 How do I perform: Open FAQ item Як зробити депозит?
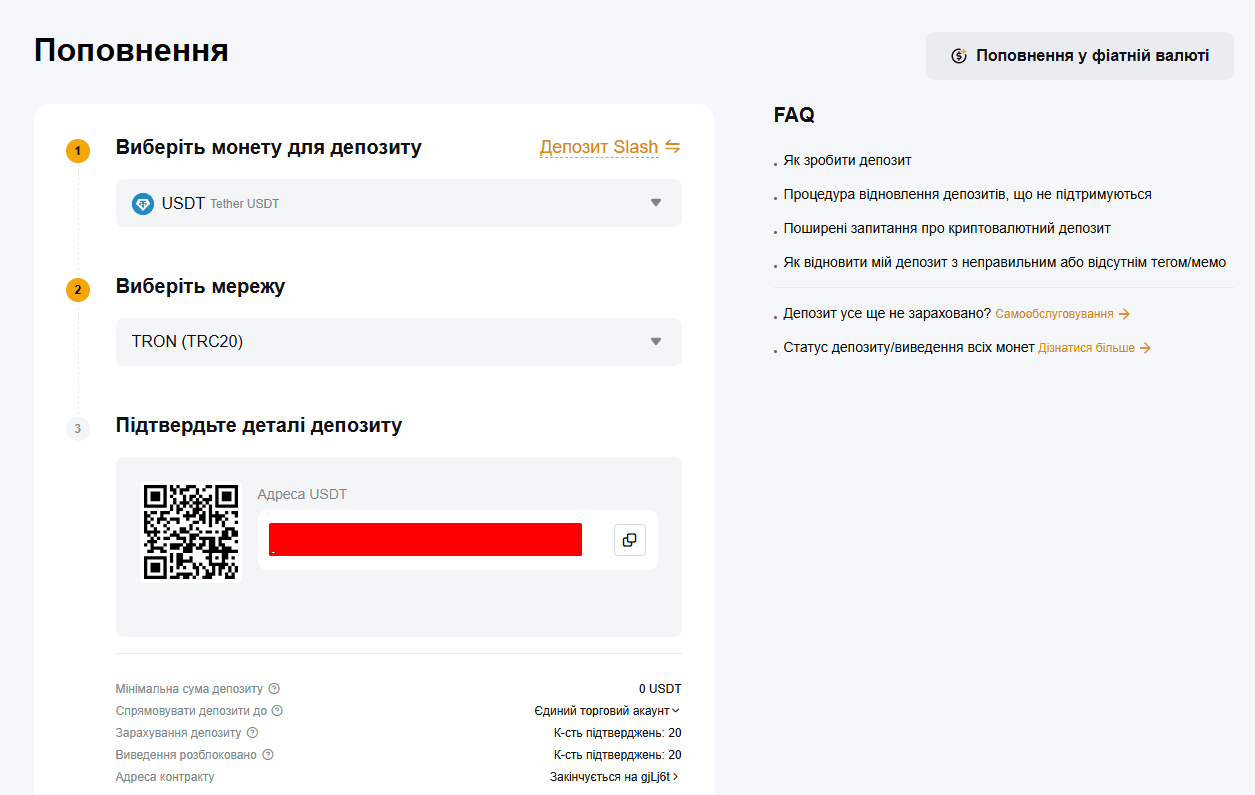click(847, 160)
